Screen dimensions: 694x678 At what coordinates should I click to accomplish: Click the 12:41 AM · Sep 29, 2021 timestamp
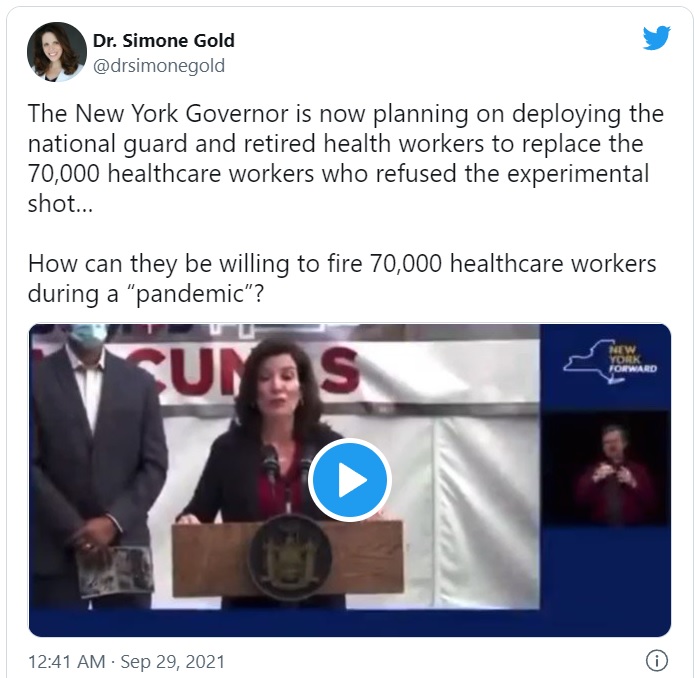(x=127, y=662)
